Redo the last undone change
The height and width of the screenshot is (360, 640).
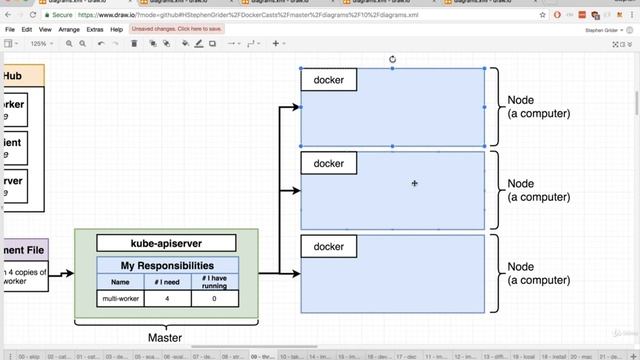pos(116,43)
